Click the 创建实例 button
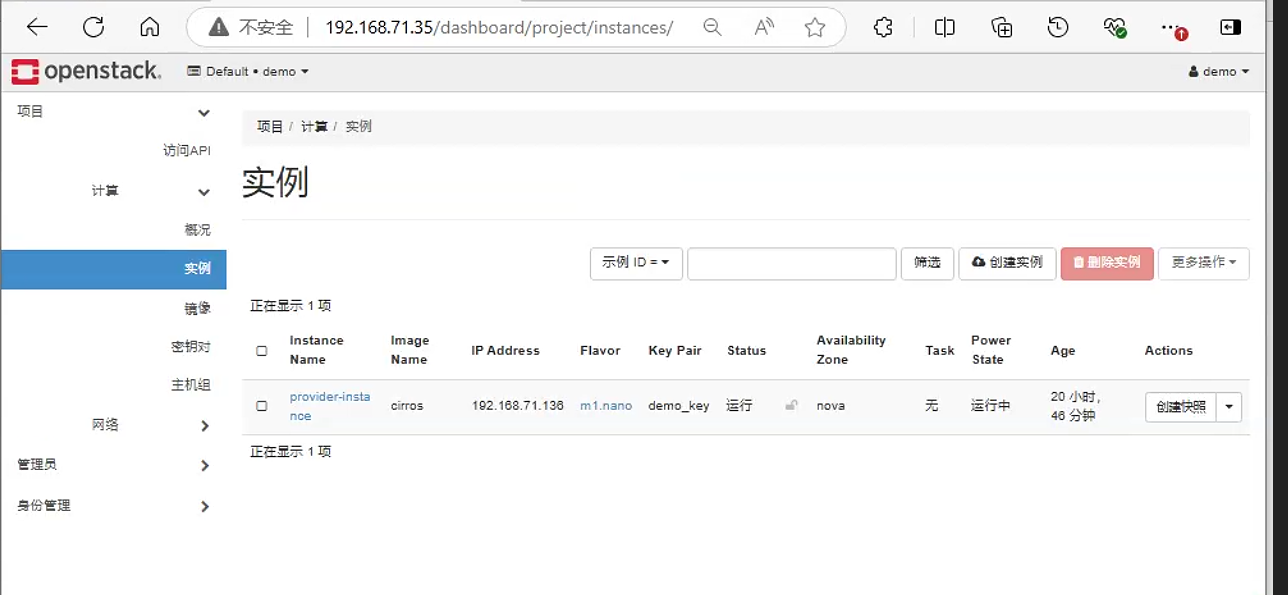The image size is (1288, 595). coord(1007,263)
